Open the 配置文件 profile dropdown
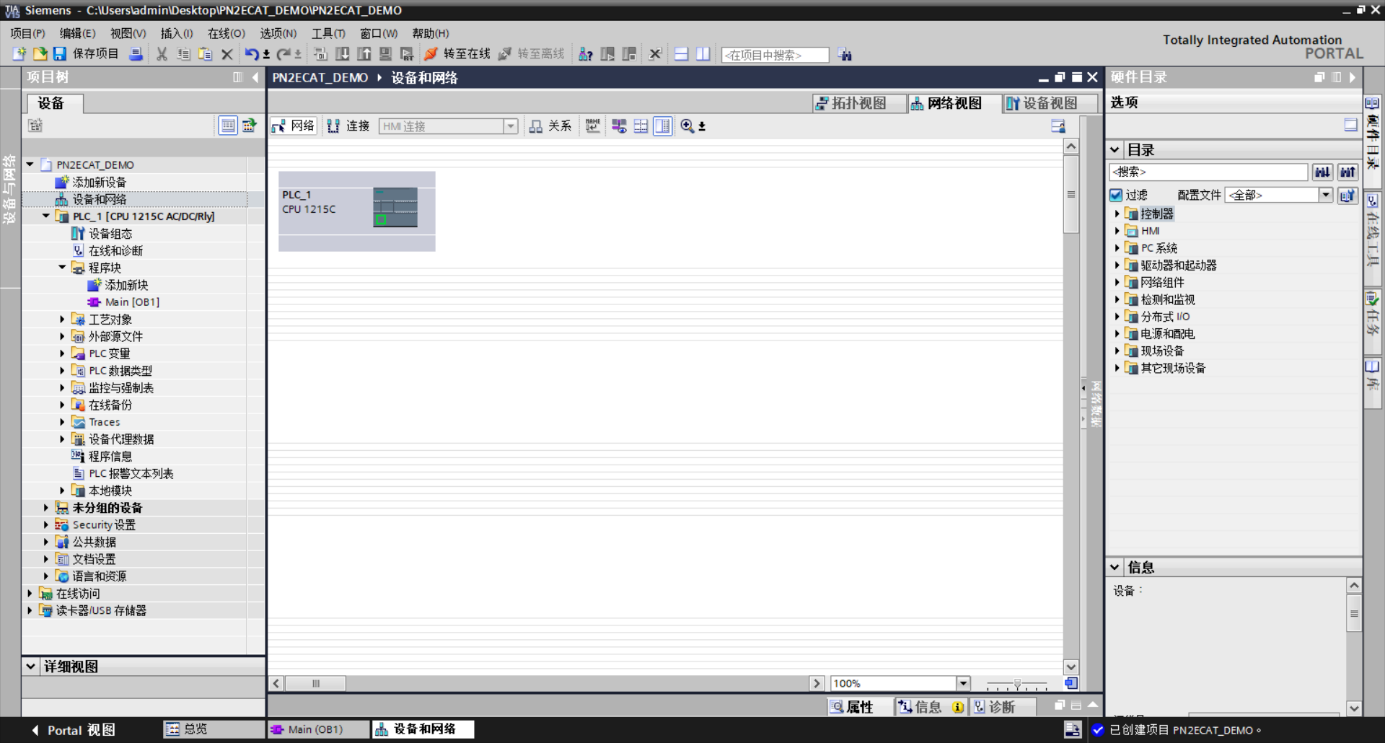The height and width of the screenshot is (743, 1385). click(x=1279, y=195)
